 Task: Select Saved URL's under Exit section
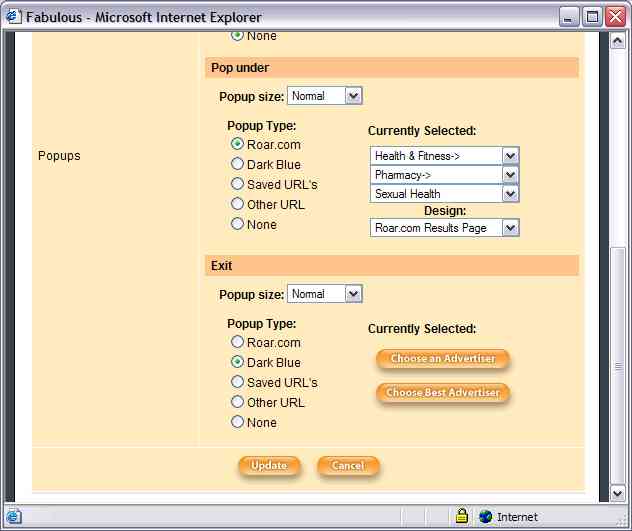[237, 381]
